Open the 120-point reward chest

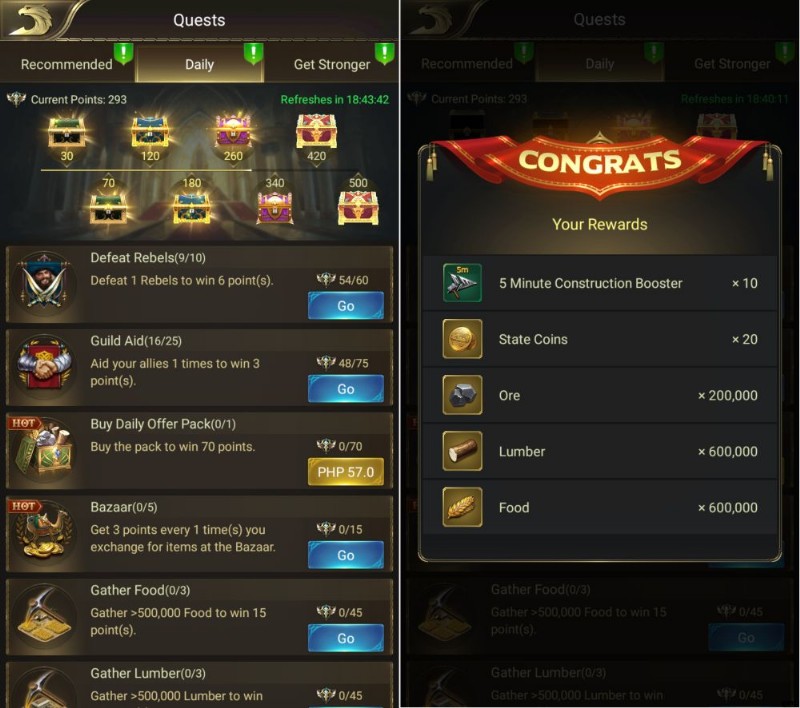point(149,131)
